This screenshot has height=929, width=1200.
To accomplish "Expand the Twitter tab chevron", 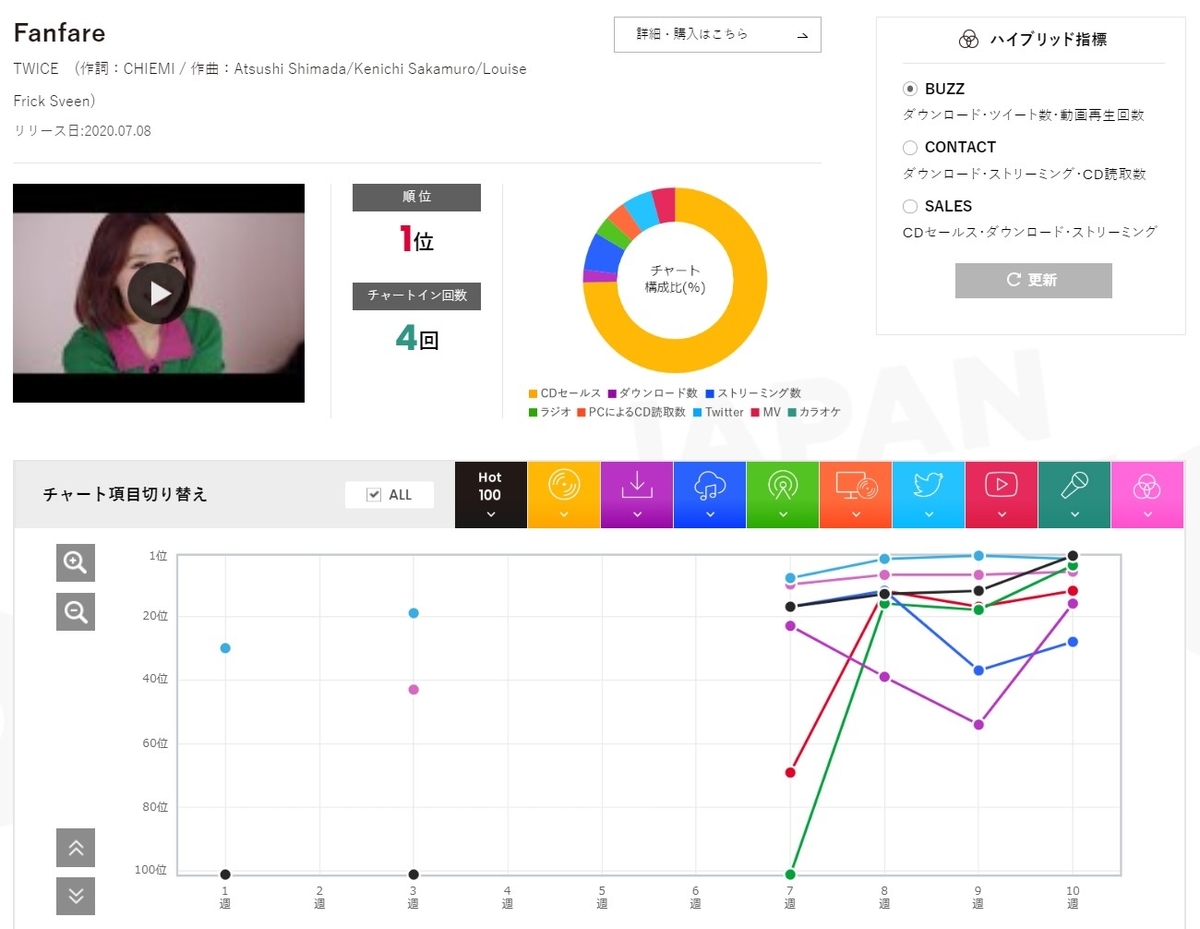I will click(929, 515).
